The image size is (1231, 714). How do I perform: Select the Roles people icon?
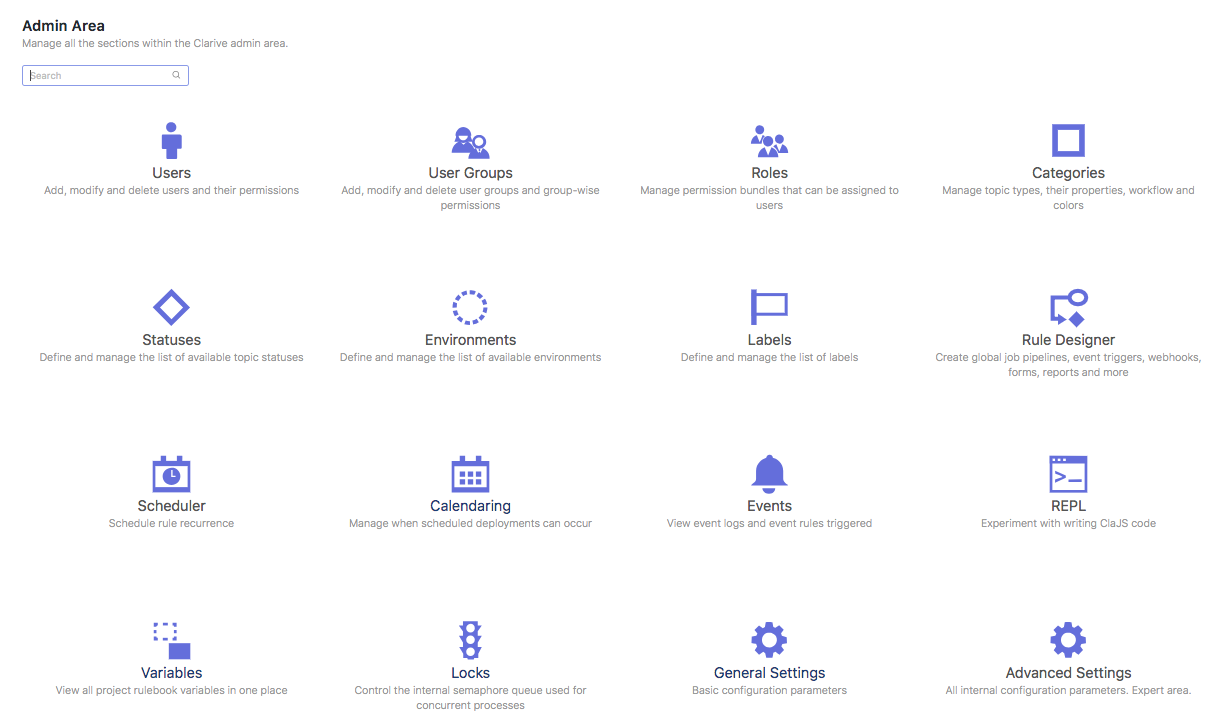point(769,141)
